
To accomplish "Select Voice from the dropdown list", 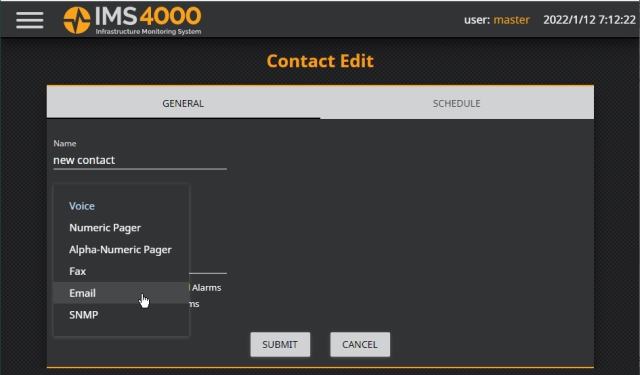I will (121, 206).
